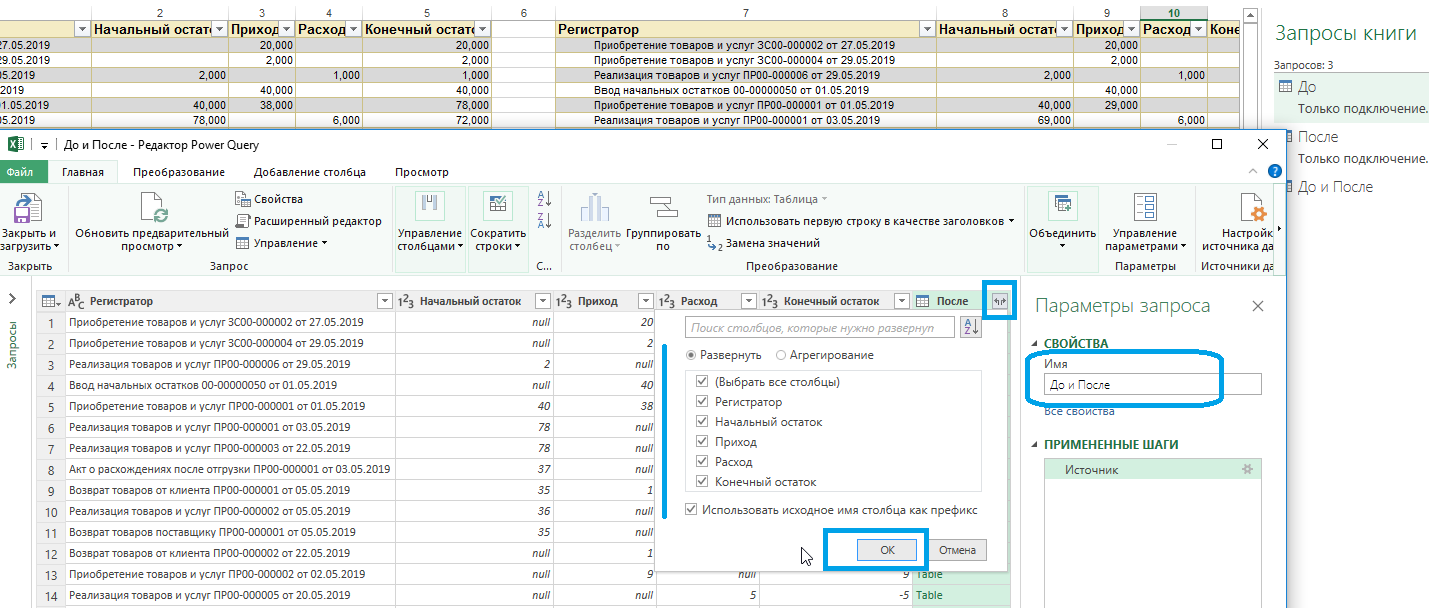Select the Агрегирование radio button

(781, 355)
